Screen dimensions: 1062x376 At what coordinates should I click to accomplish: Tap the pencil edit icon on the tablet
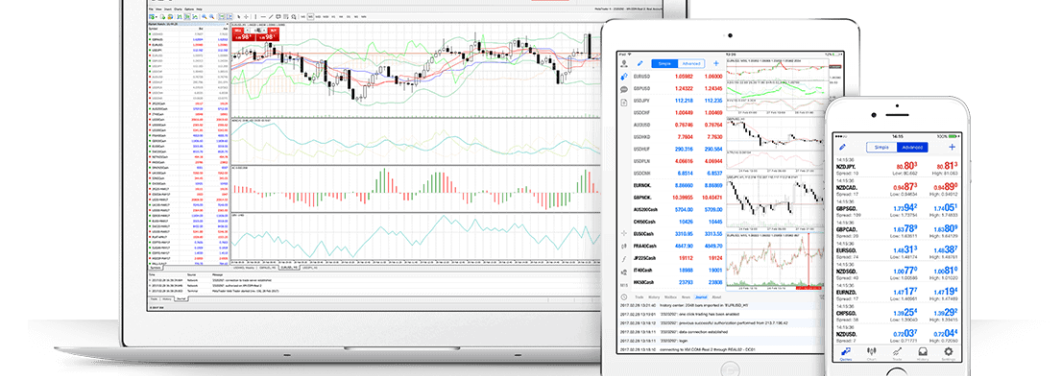click(x=640, y=63)
